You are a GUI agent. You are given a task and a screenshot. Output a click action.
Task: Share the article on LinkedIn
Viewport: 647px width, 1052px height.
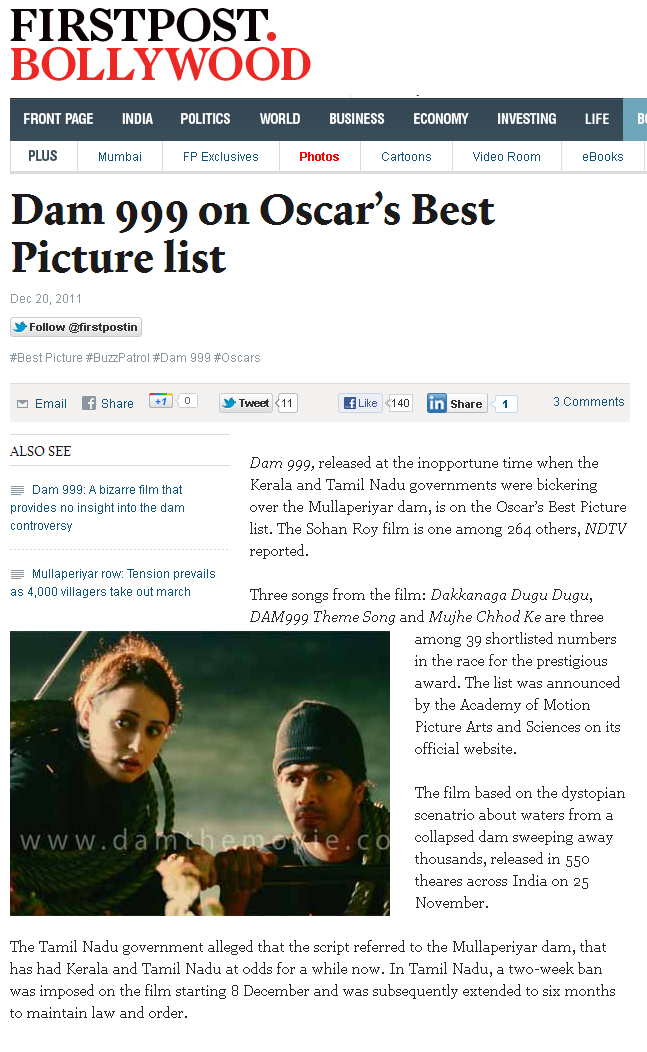(x=457, y=403)
